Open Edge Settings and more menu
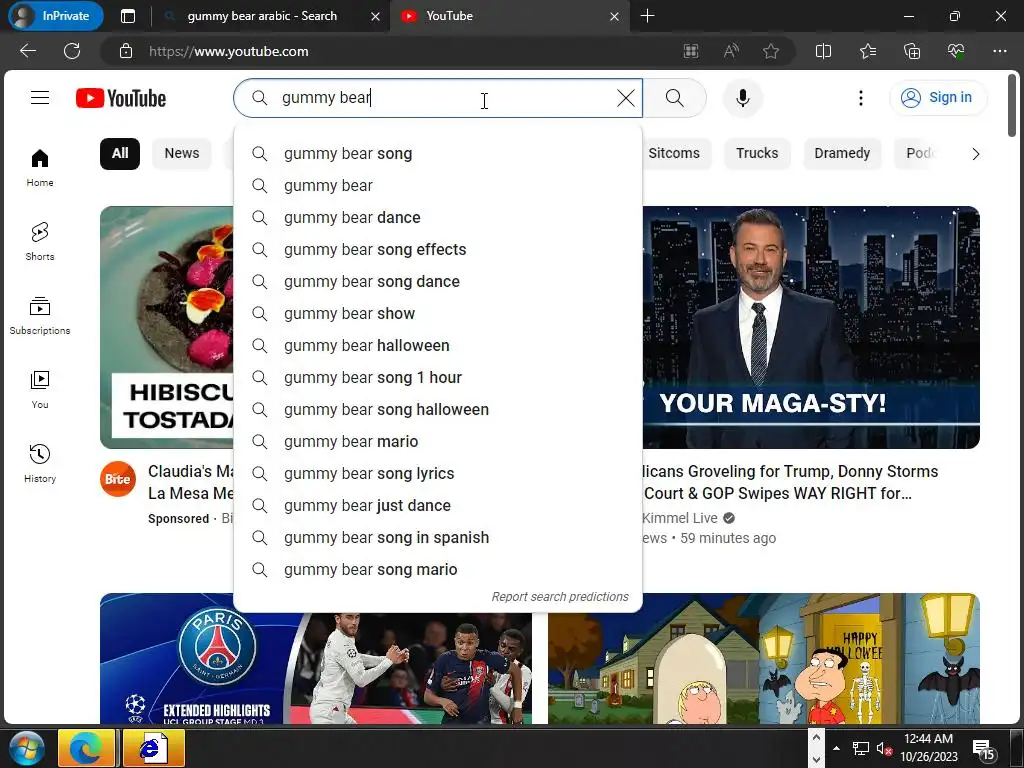The image size is (1024, 768). 1000,51
